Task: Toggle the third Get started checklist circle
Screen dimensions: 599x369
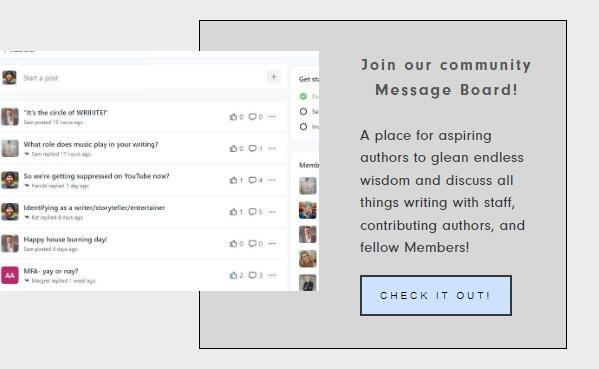Action: (303, 126)
